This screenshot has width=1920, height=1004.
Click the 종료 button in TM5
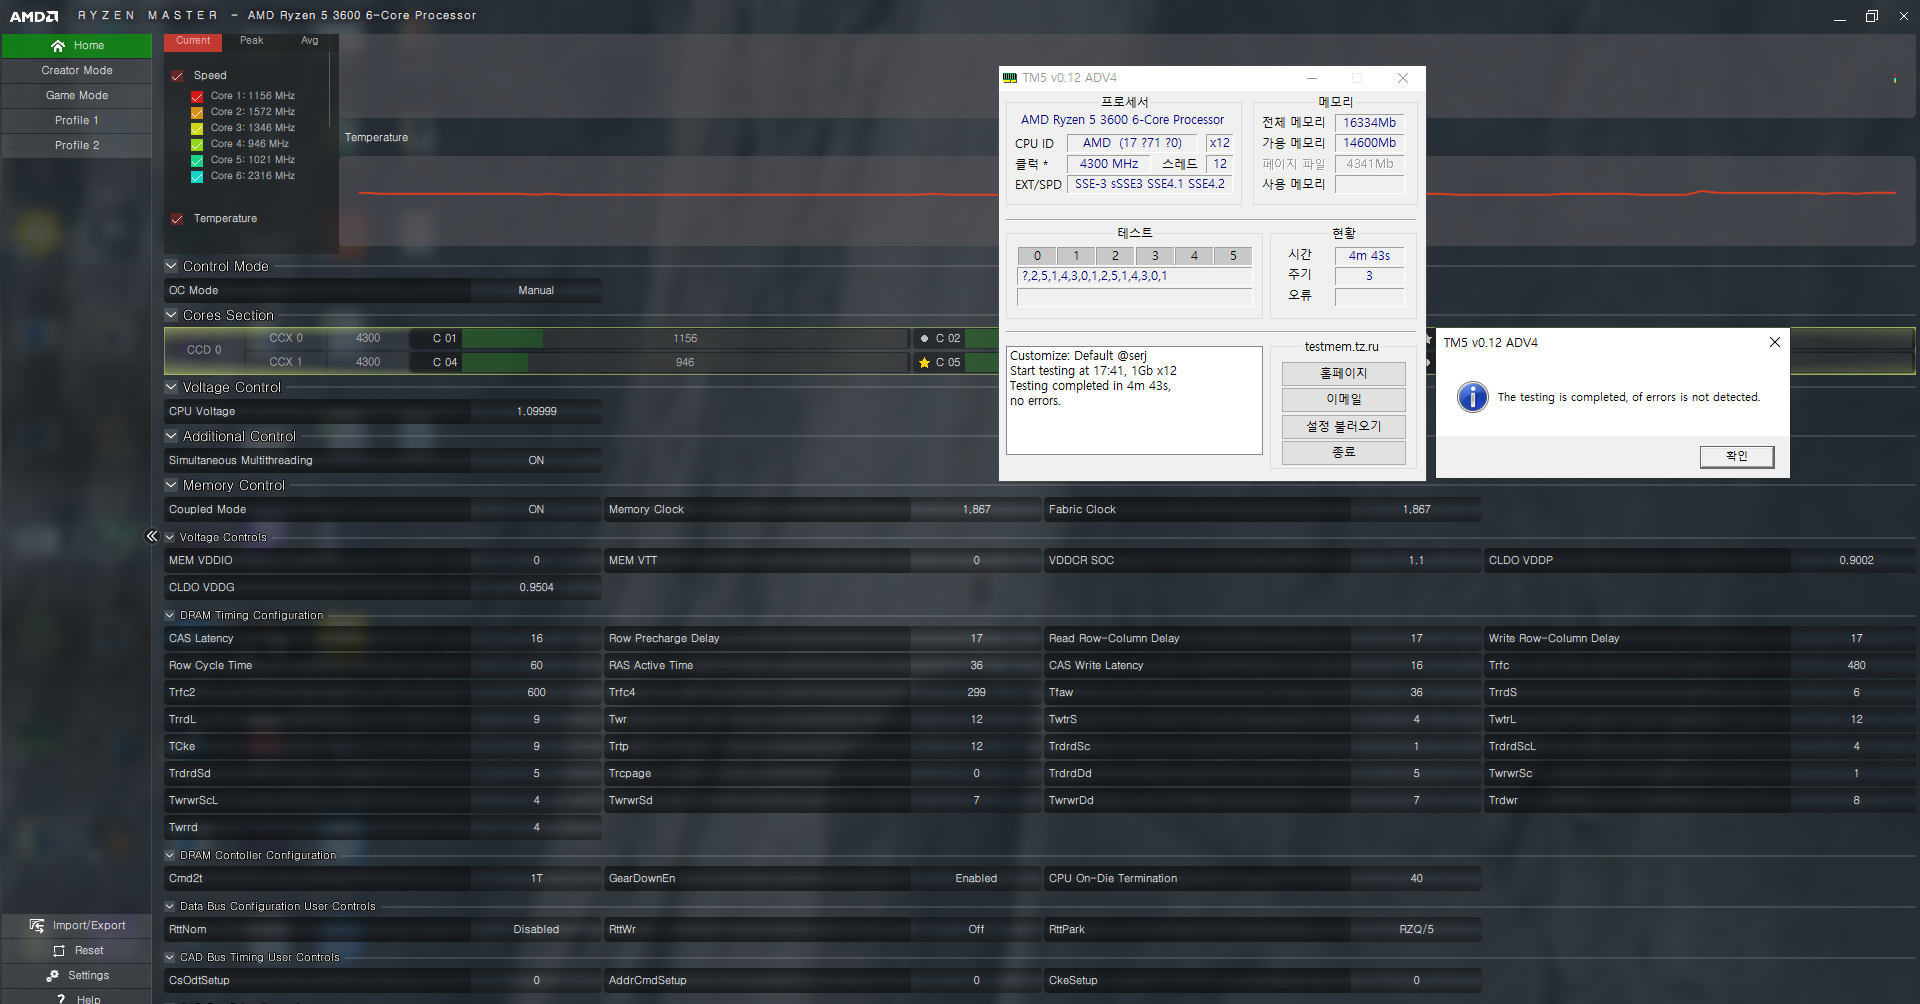pyautogui.click(x=1343, y=453)
